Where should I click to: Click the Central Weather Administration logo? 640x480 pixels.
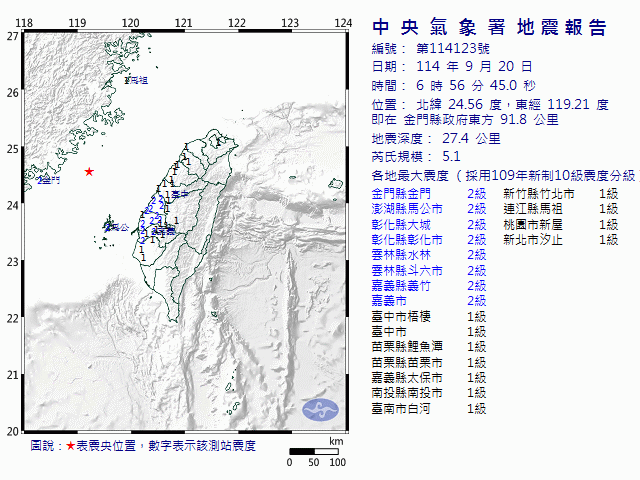click(x=320, y=410)
